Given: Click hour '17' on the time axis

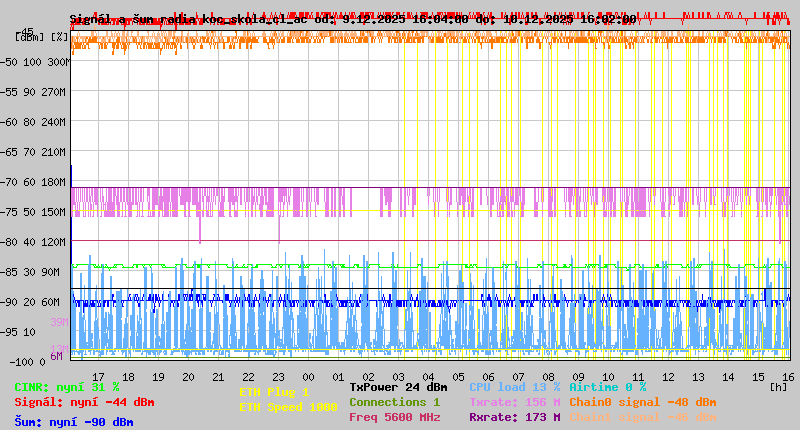Looking at the screenshot, I should (98, 377).
